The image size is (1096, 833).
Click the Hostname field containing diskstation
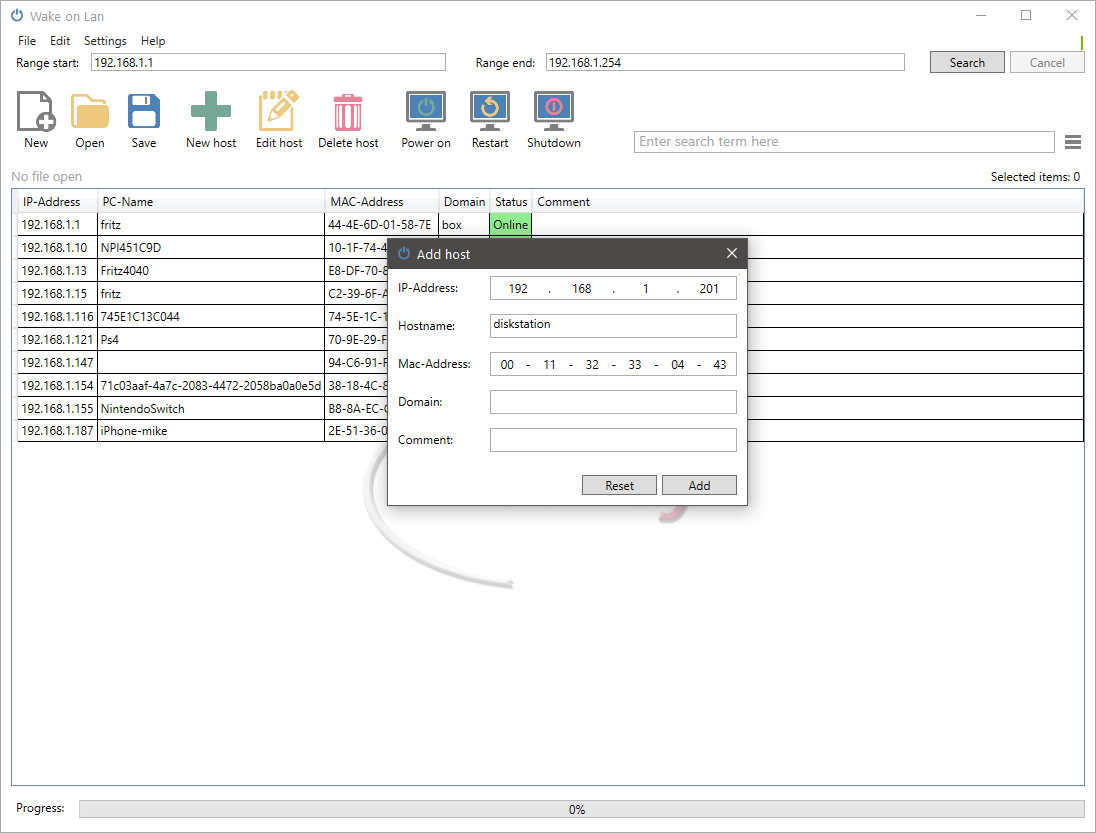(613, 326)
